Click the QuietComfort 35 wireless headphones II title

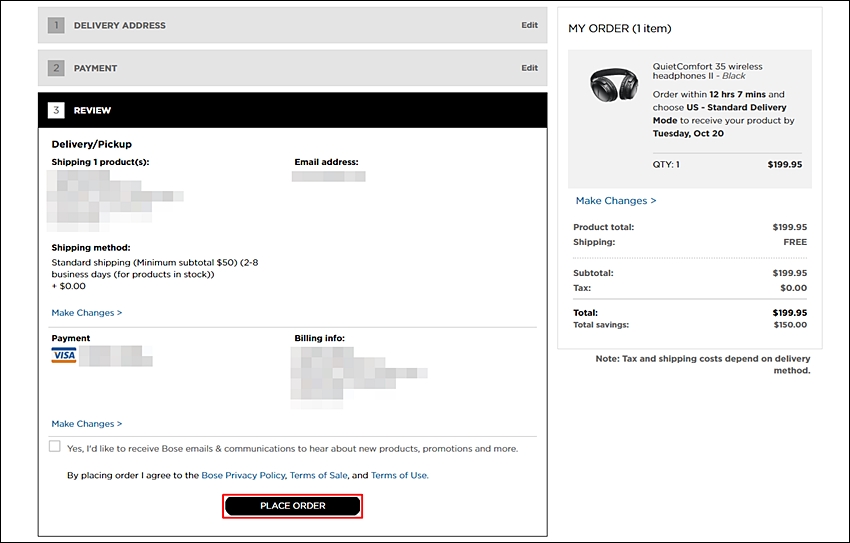(x=707, y=71)
